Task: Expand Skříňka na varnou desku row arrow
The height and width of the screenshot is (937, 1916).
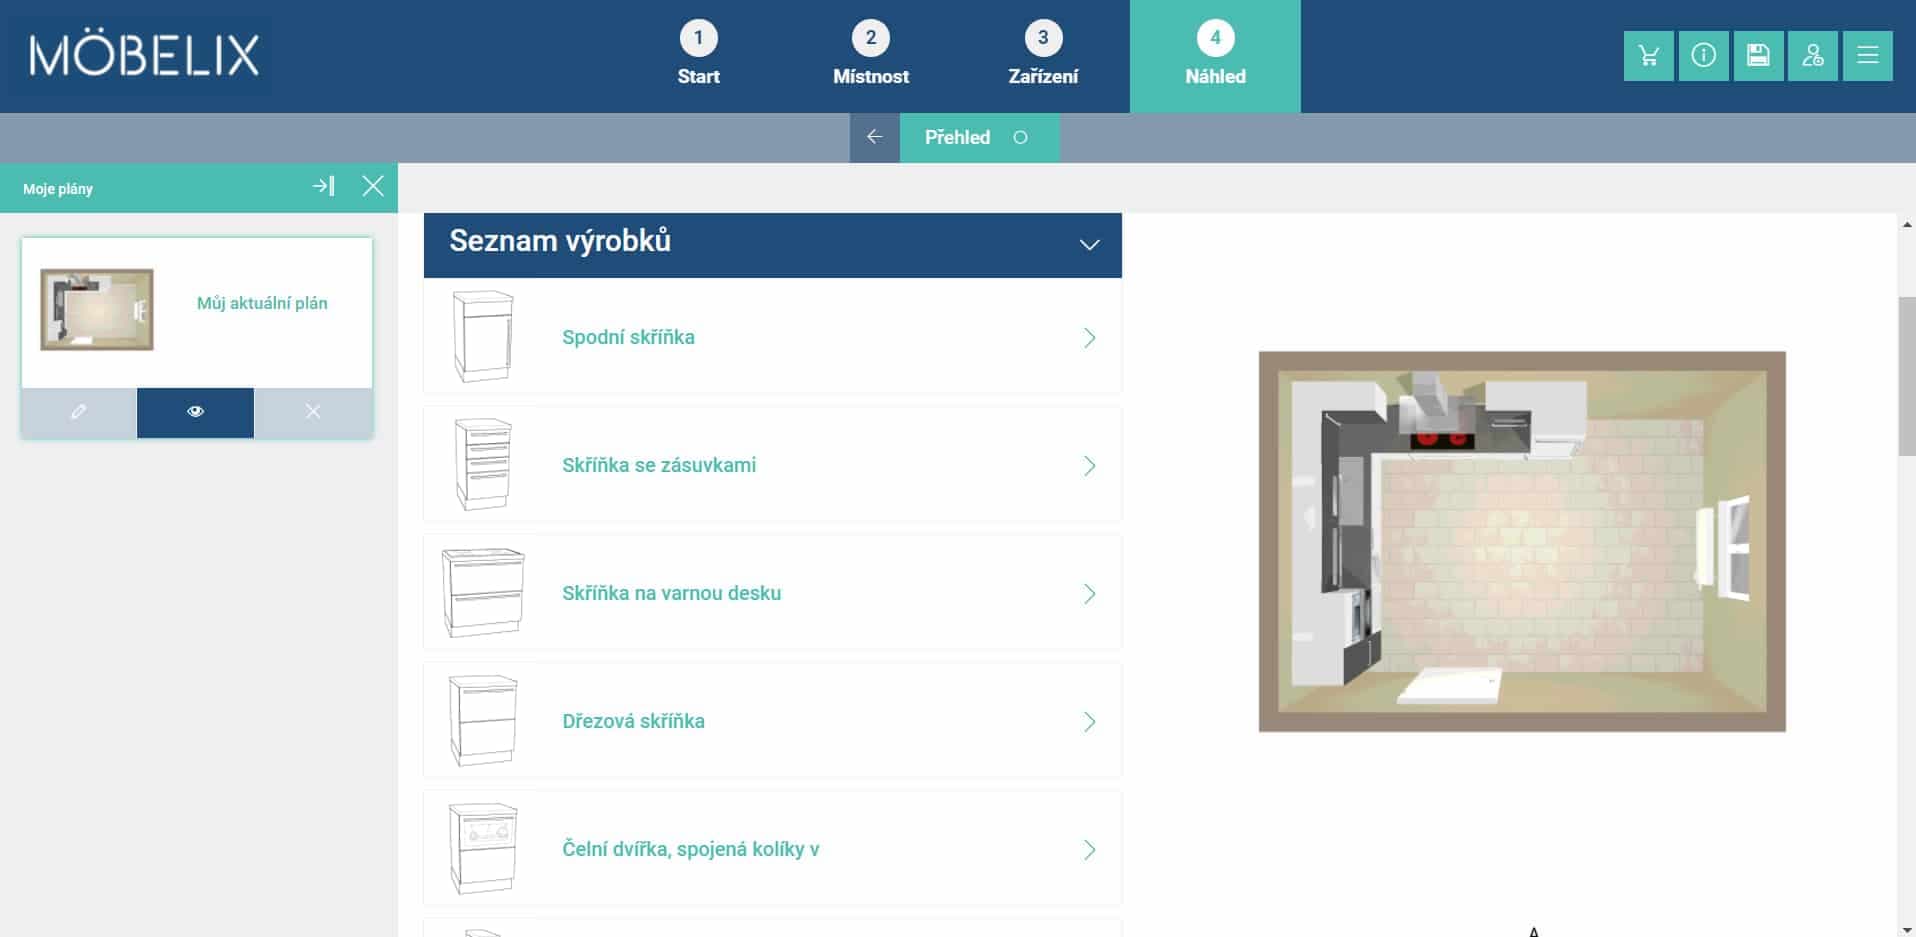Action: pyautogui.click(x=1090, y=594)
